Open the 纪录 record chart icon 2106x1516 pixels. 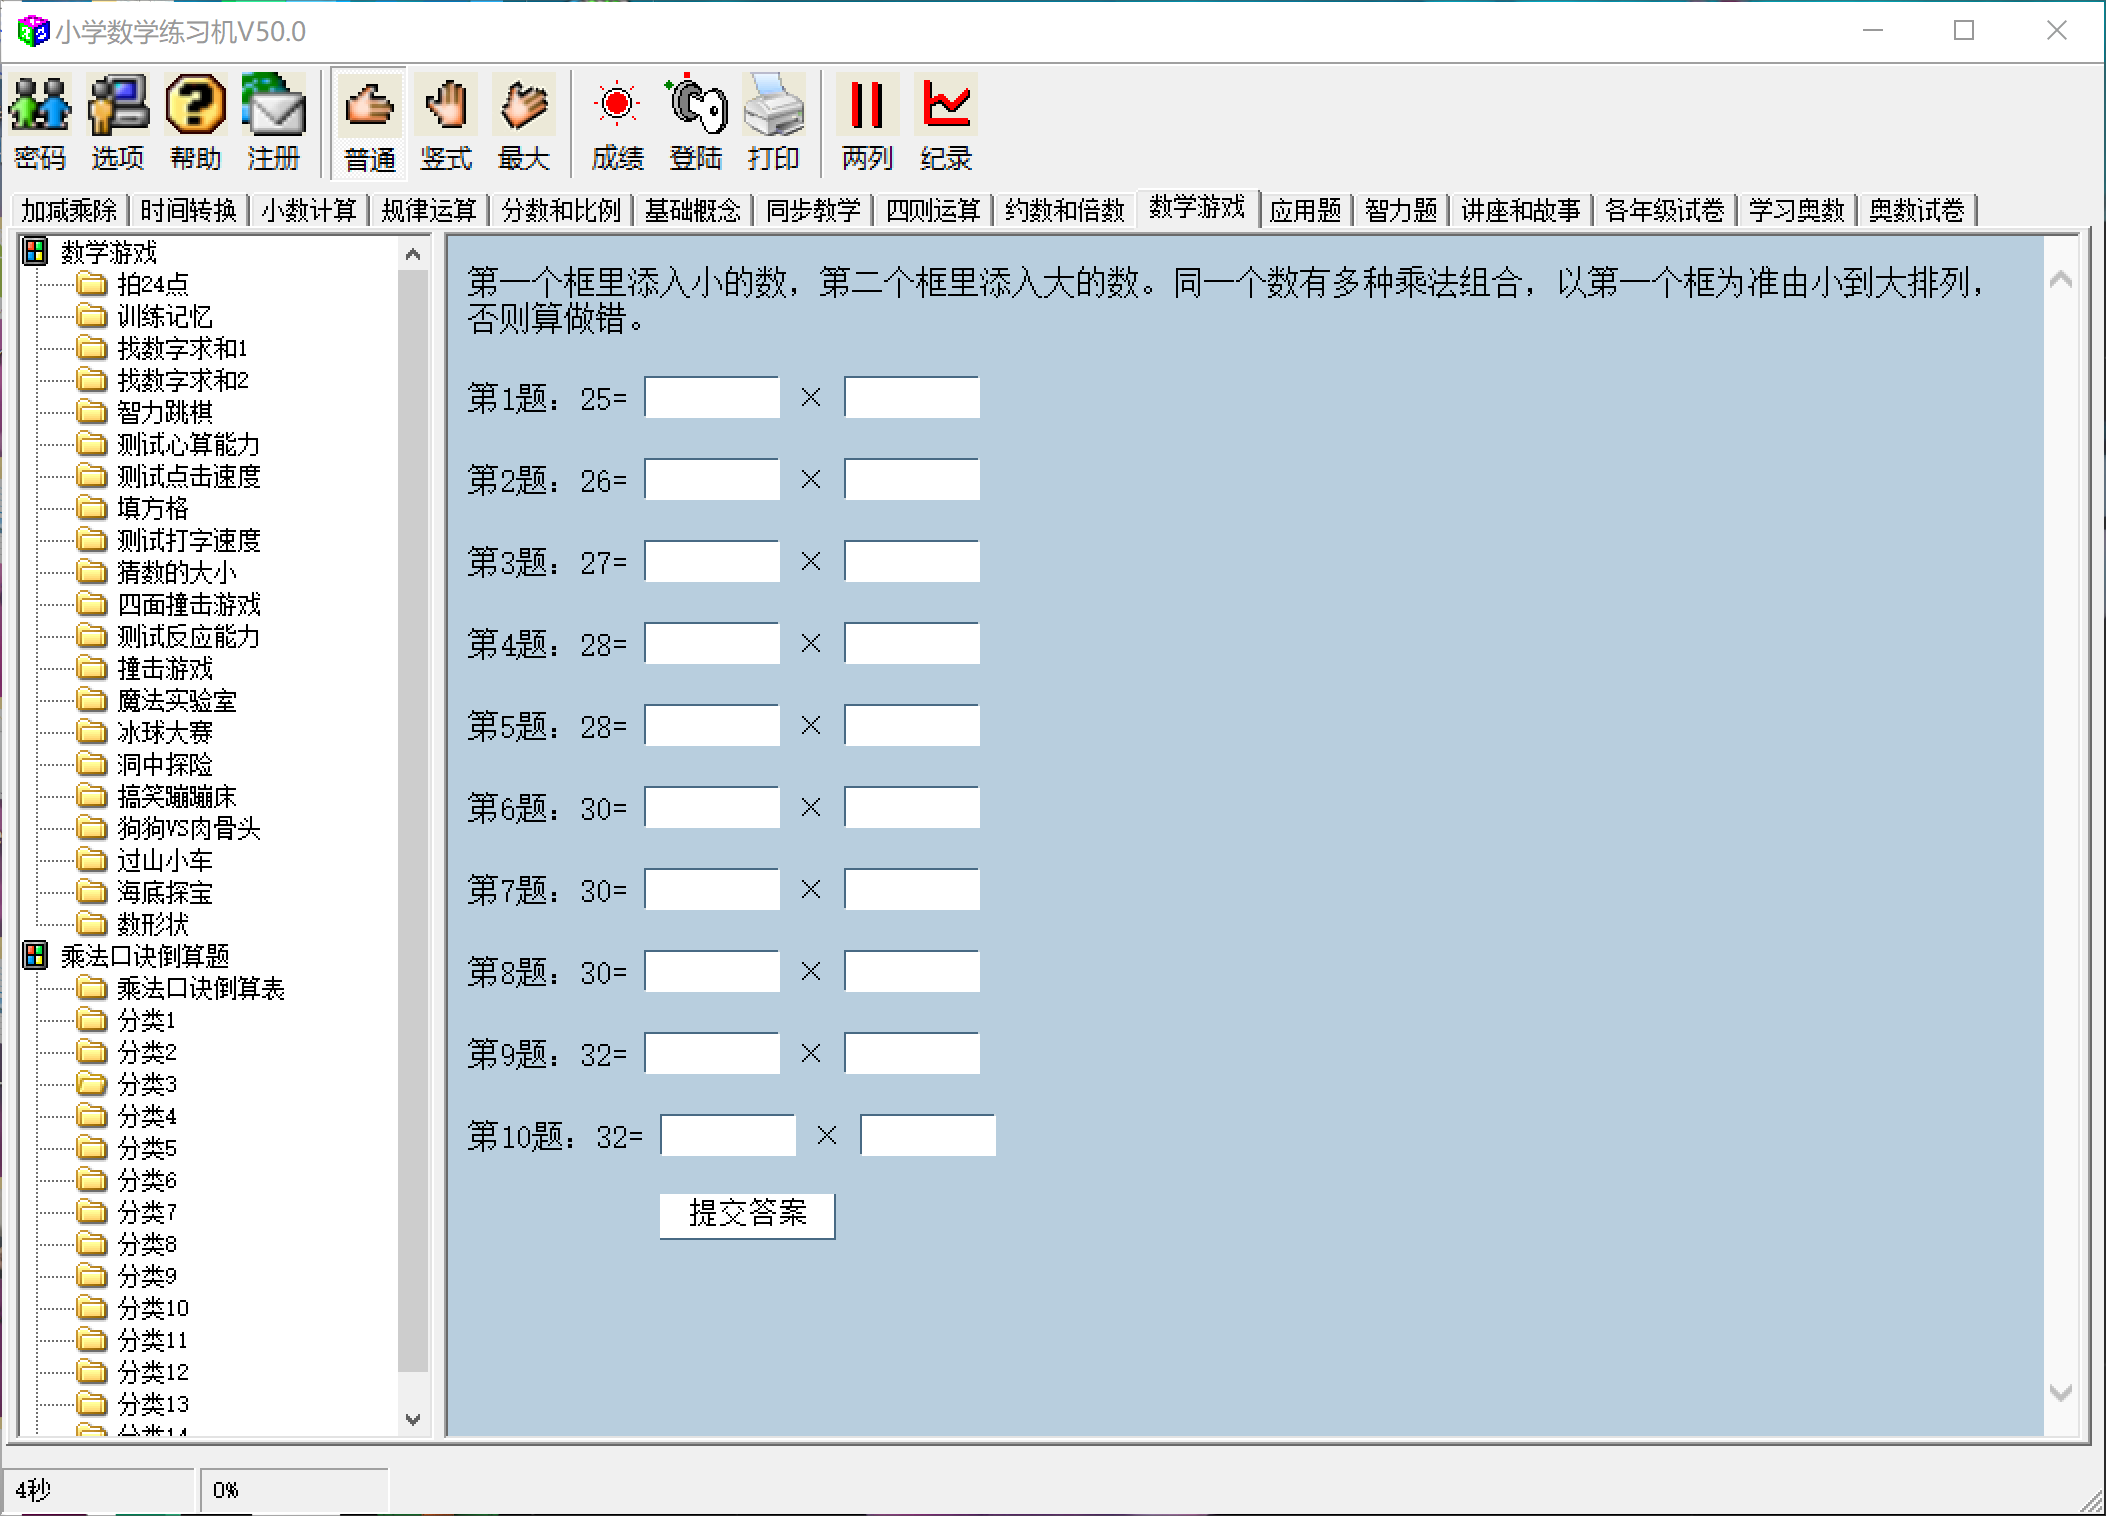[x=946, y=122]
